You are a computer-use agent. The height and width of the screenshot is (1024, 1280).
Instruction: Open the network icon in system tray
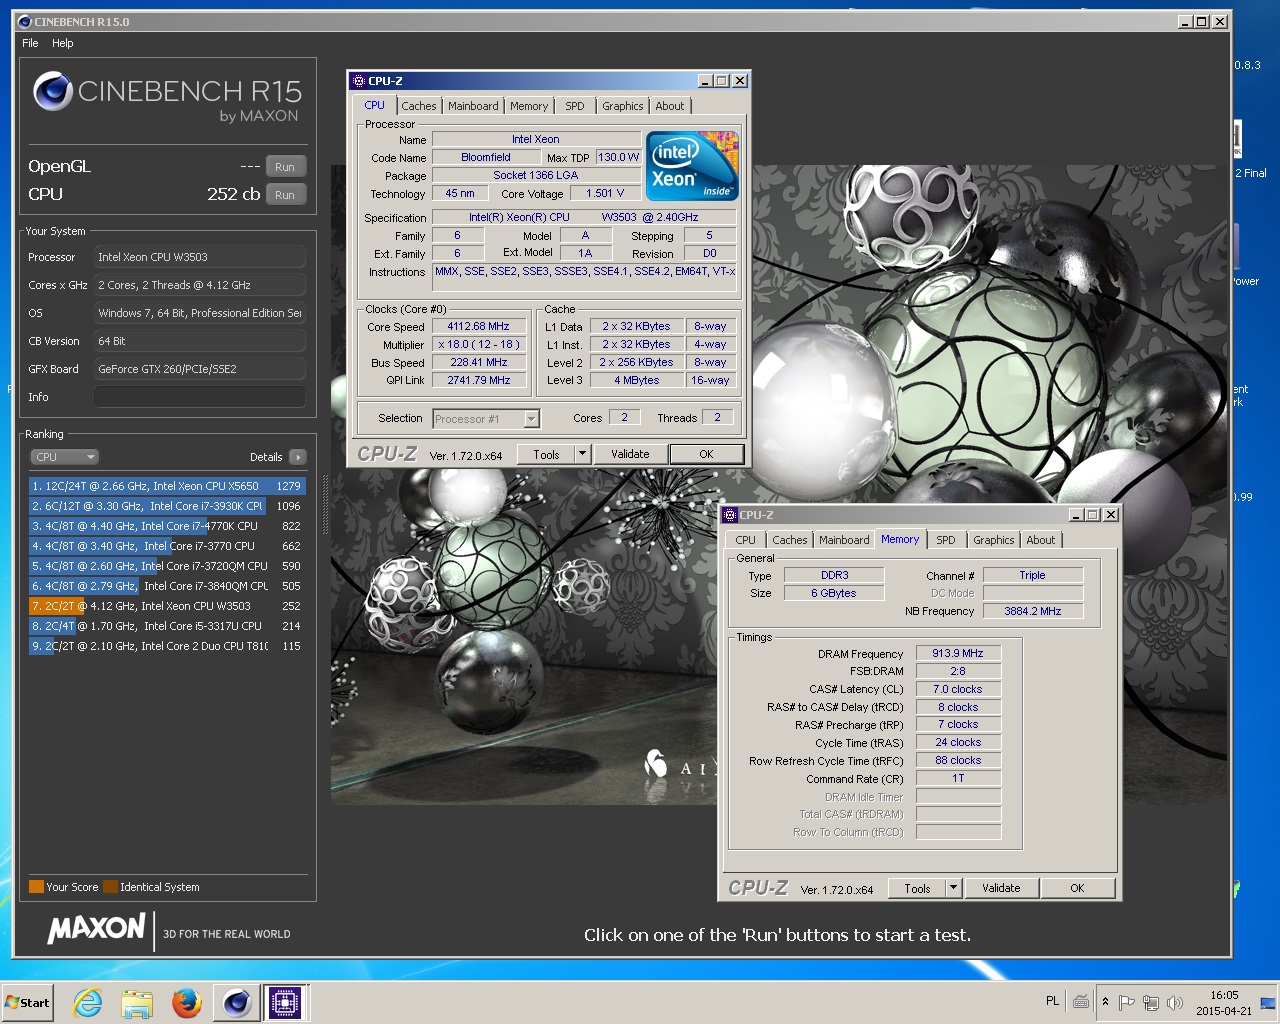[1151, 1002]
